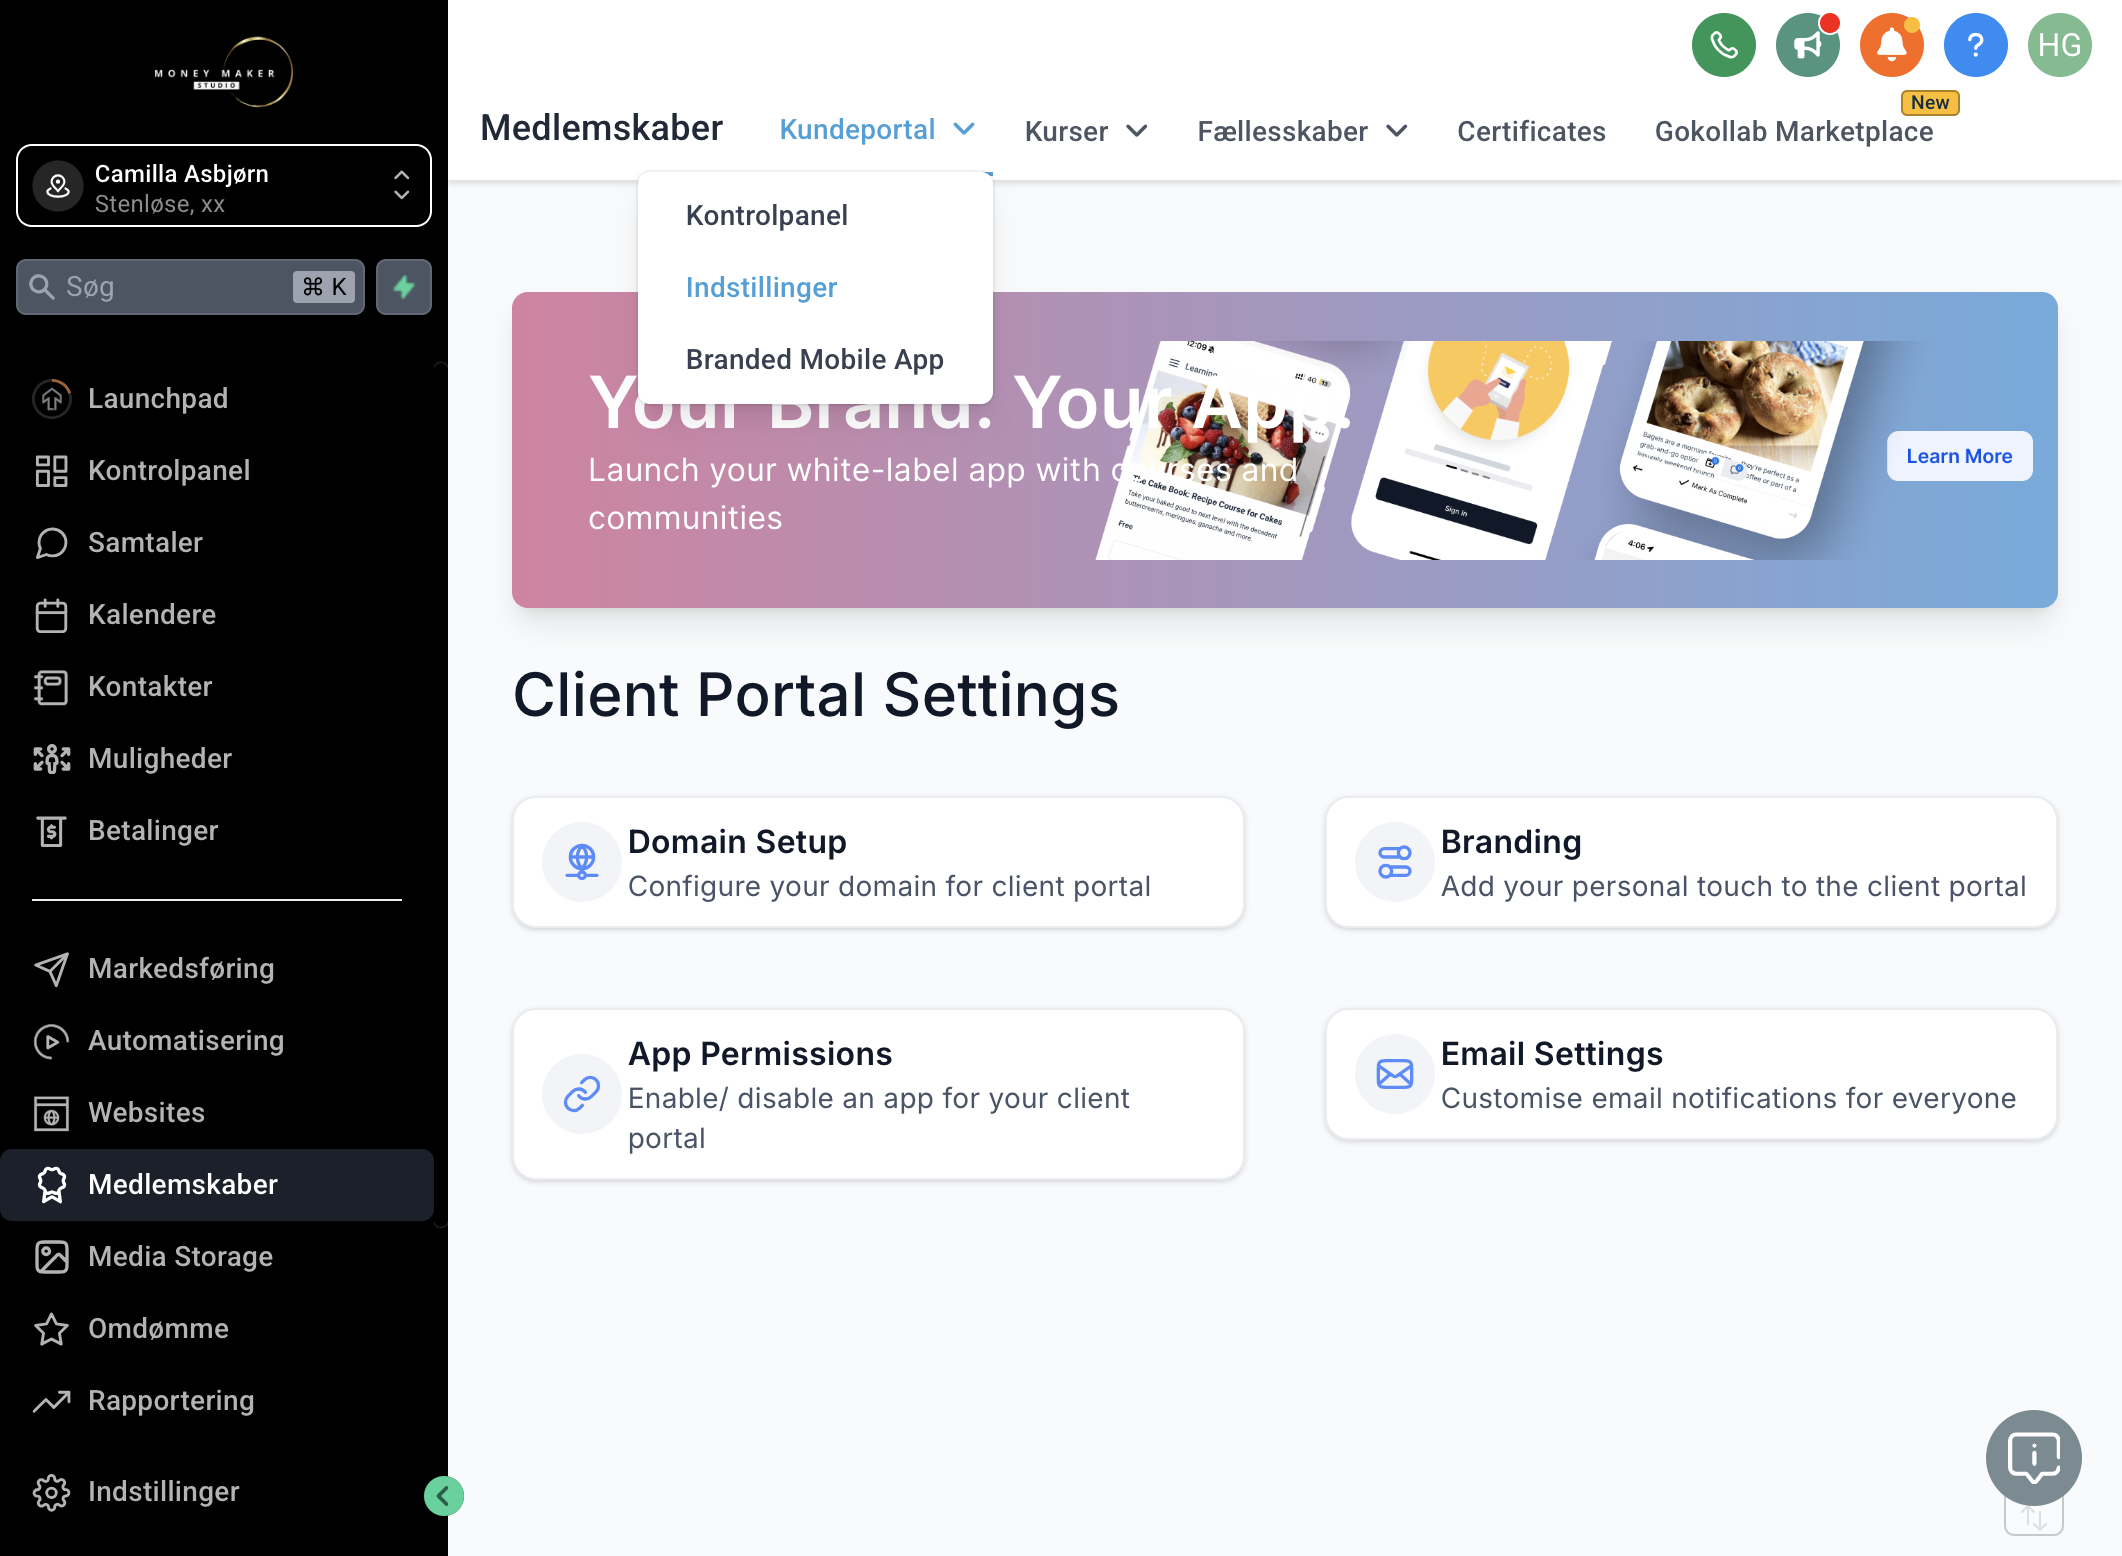
Task: Click the Launchpad icon in sidebar
Action: point(52,399)
